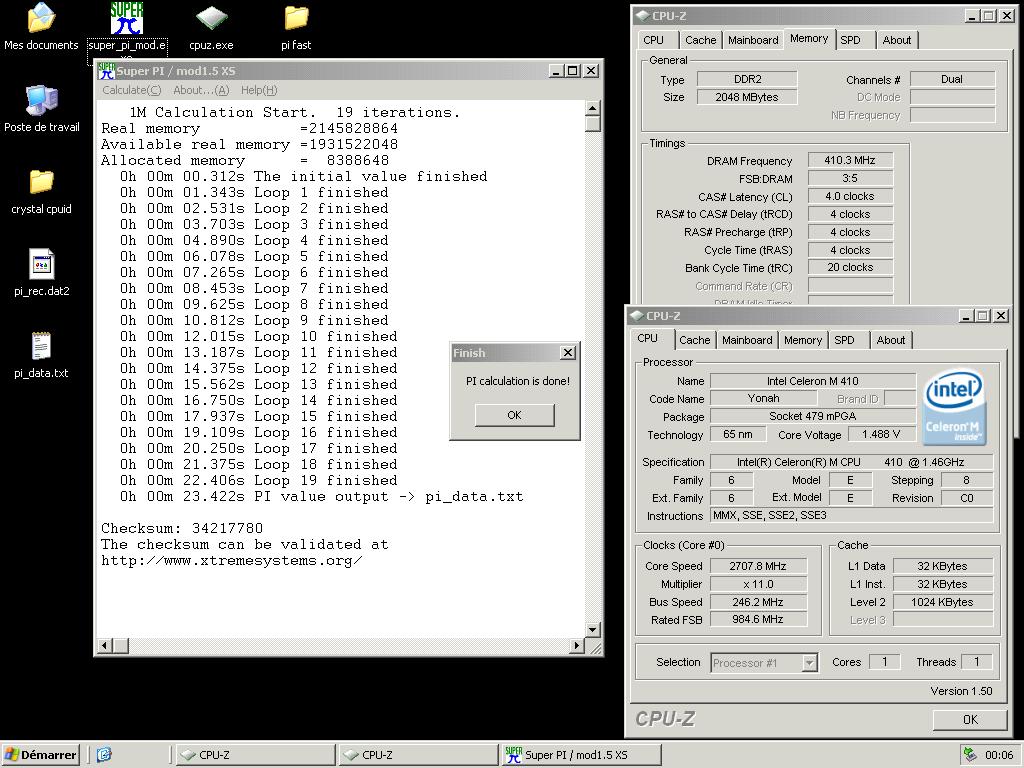Viewport: 1024px width, 768px height.
Task: Launch the super_pi_mod.exe desktop icon
Action: 127,26
